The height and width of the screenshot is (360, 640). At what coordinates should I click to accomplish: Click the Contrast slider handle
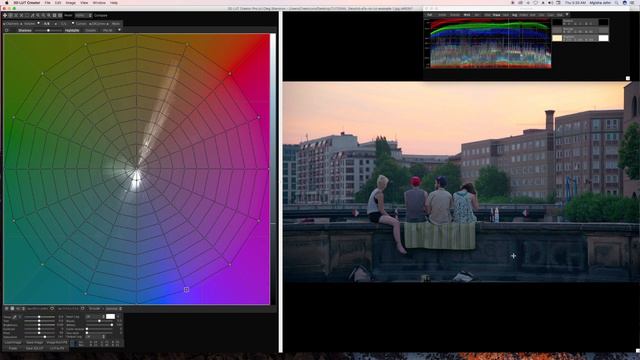[x=39, y=329]
